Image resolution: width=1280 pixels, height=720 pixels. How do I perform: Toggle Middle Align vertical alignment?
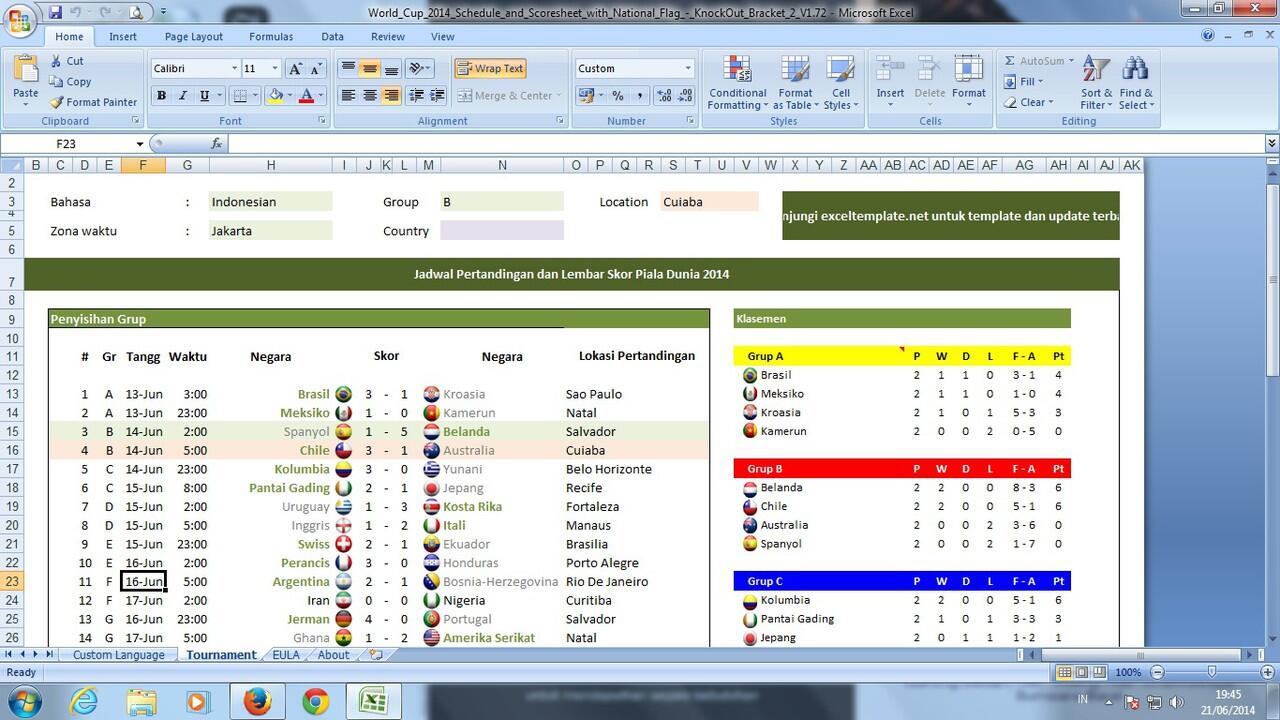370,69
